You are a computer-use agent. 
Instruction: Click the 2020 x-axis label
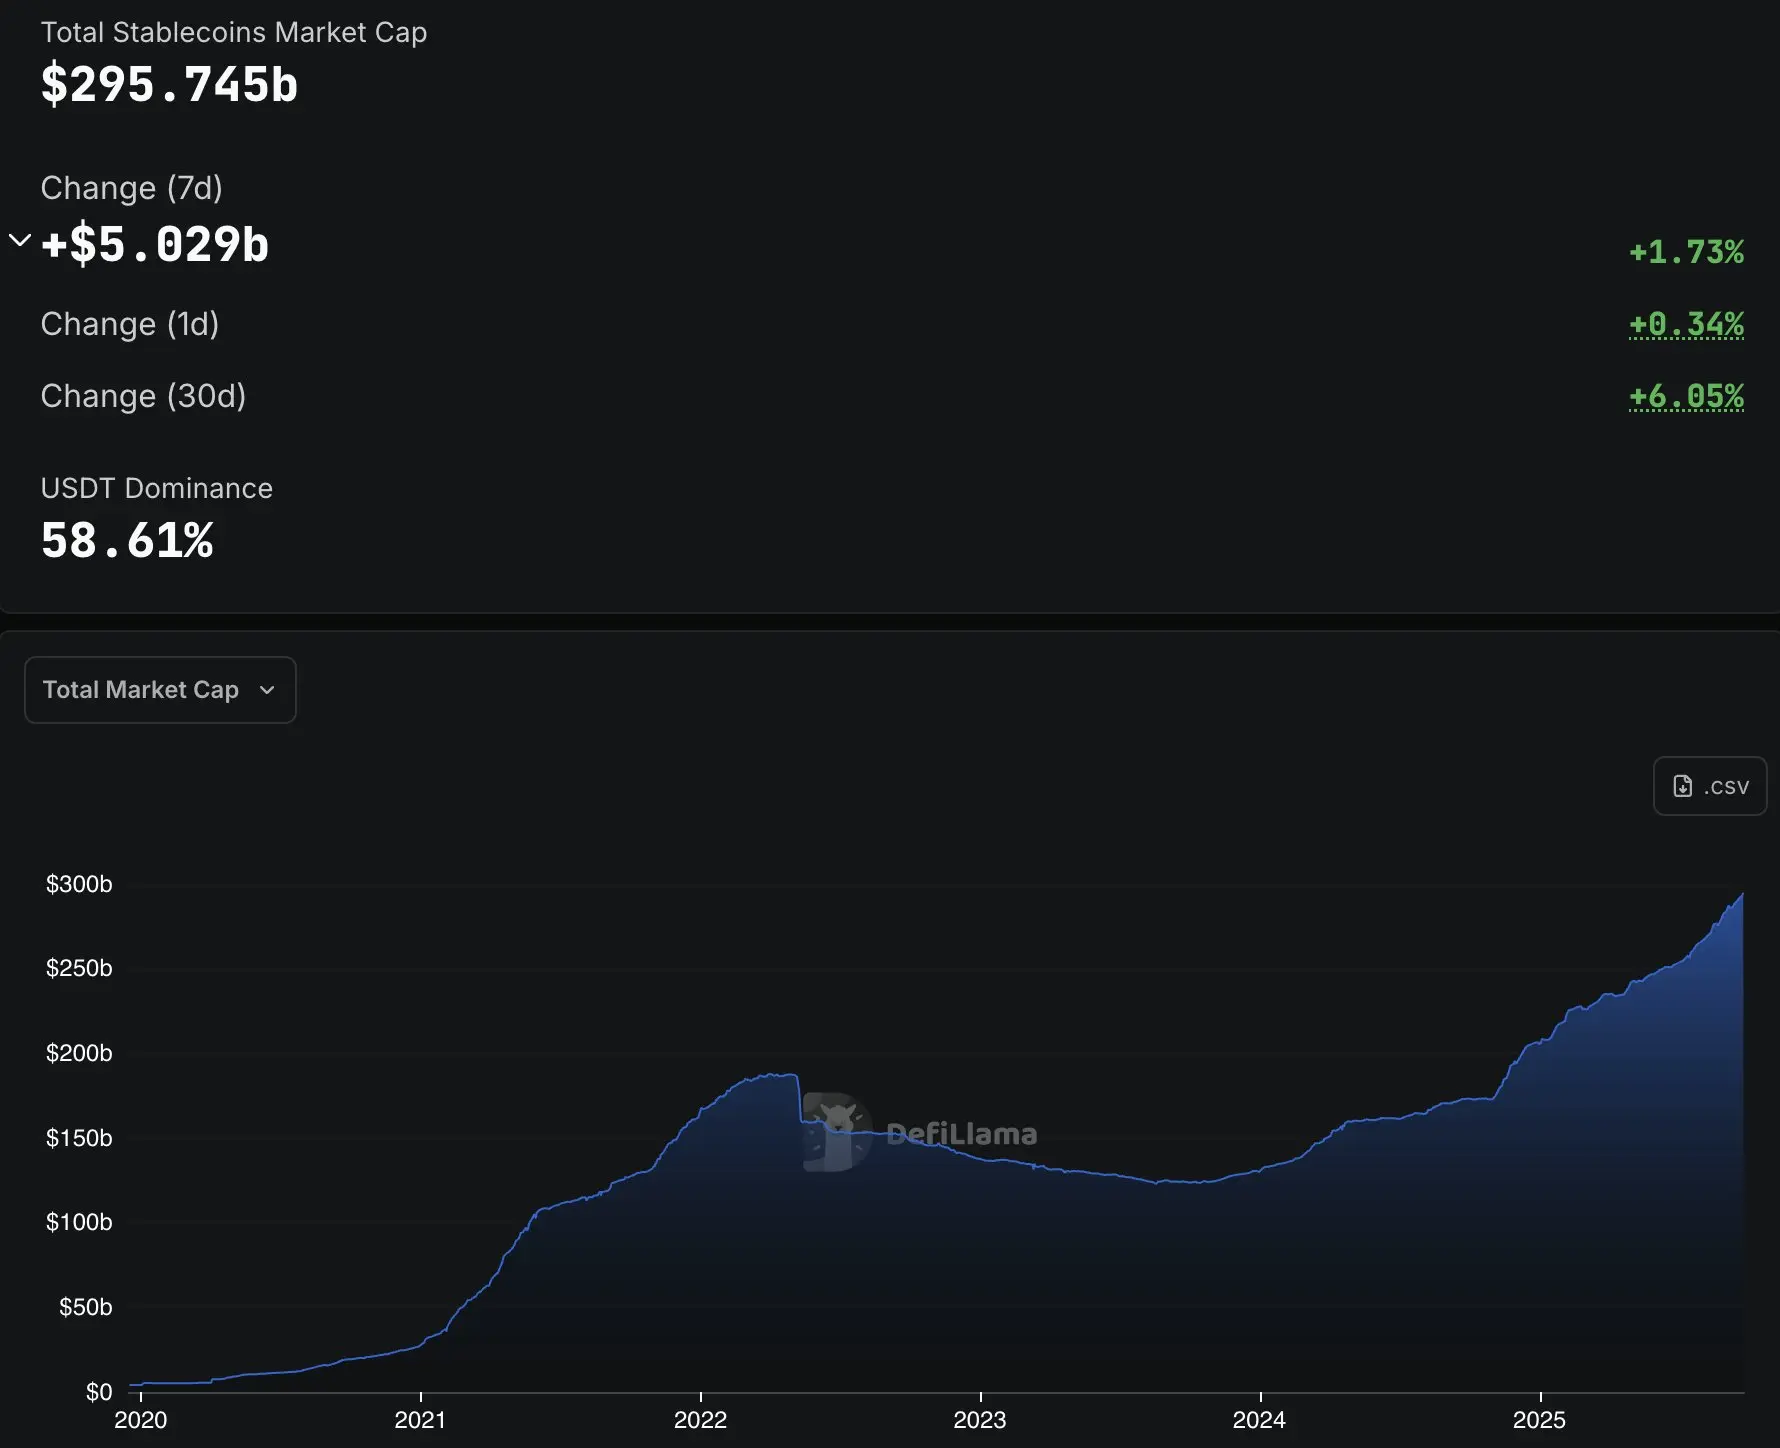tap(141, 1420)
